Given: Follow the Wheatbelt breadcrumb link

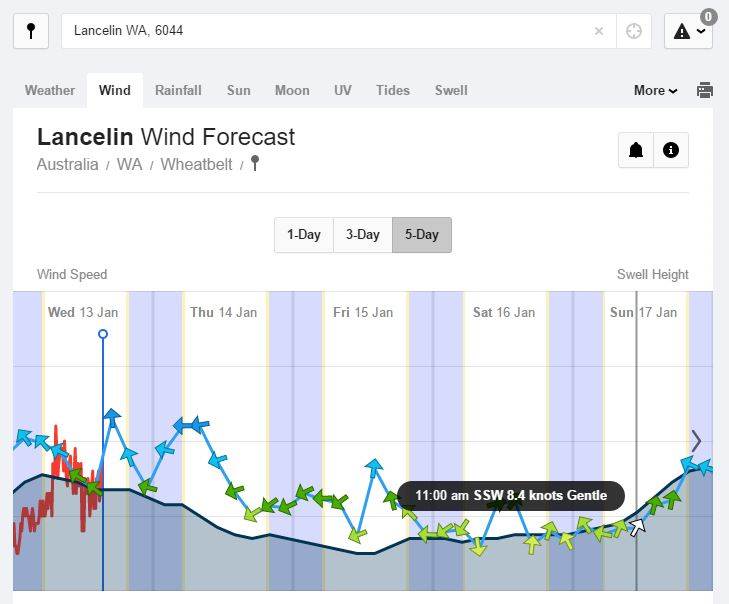Looking at the screenshot, I should point(196,164).
